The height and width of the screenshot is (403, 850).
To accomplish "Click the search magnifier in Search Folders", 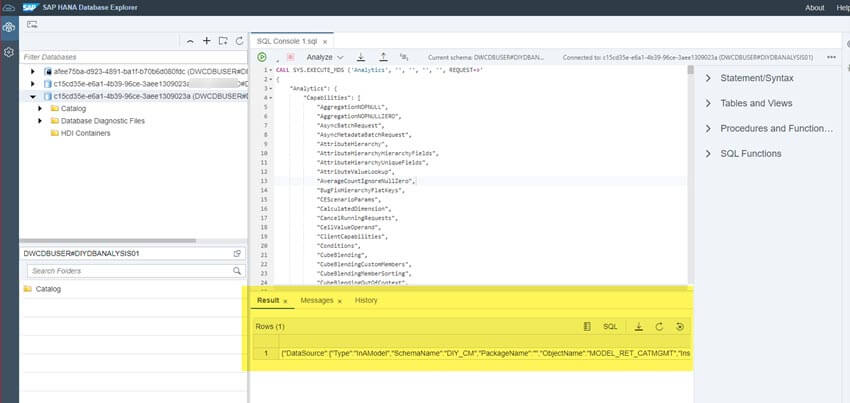I will click(237, 271).
